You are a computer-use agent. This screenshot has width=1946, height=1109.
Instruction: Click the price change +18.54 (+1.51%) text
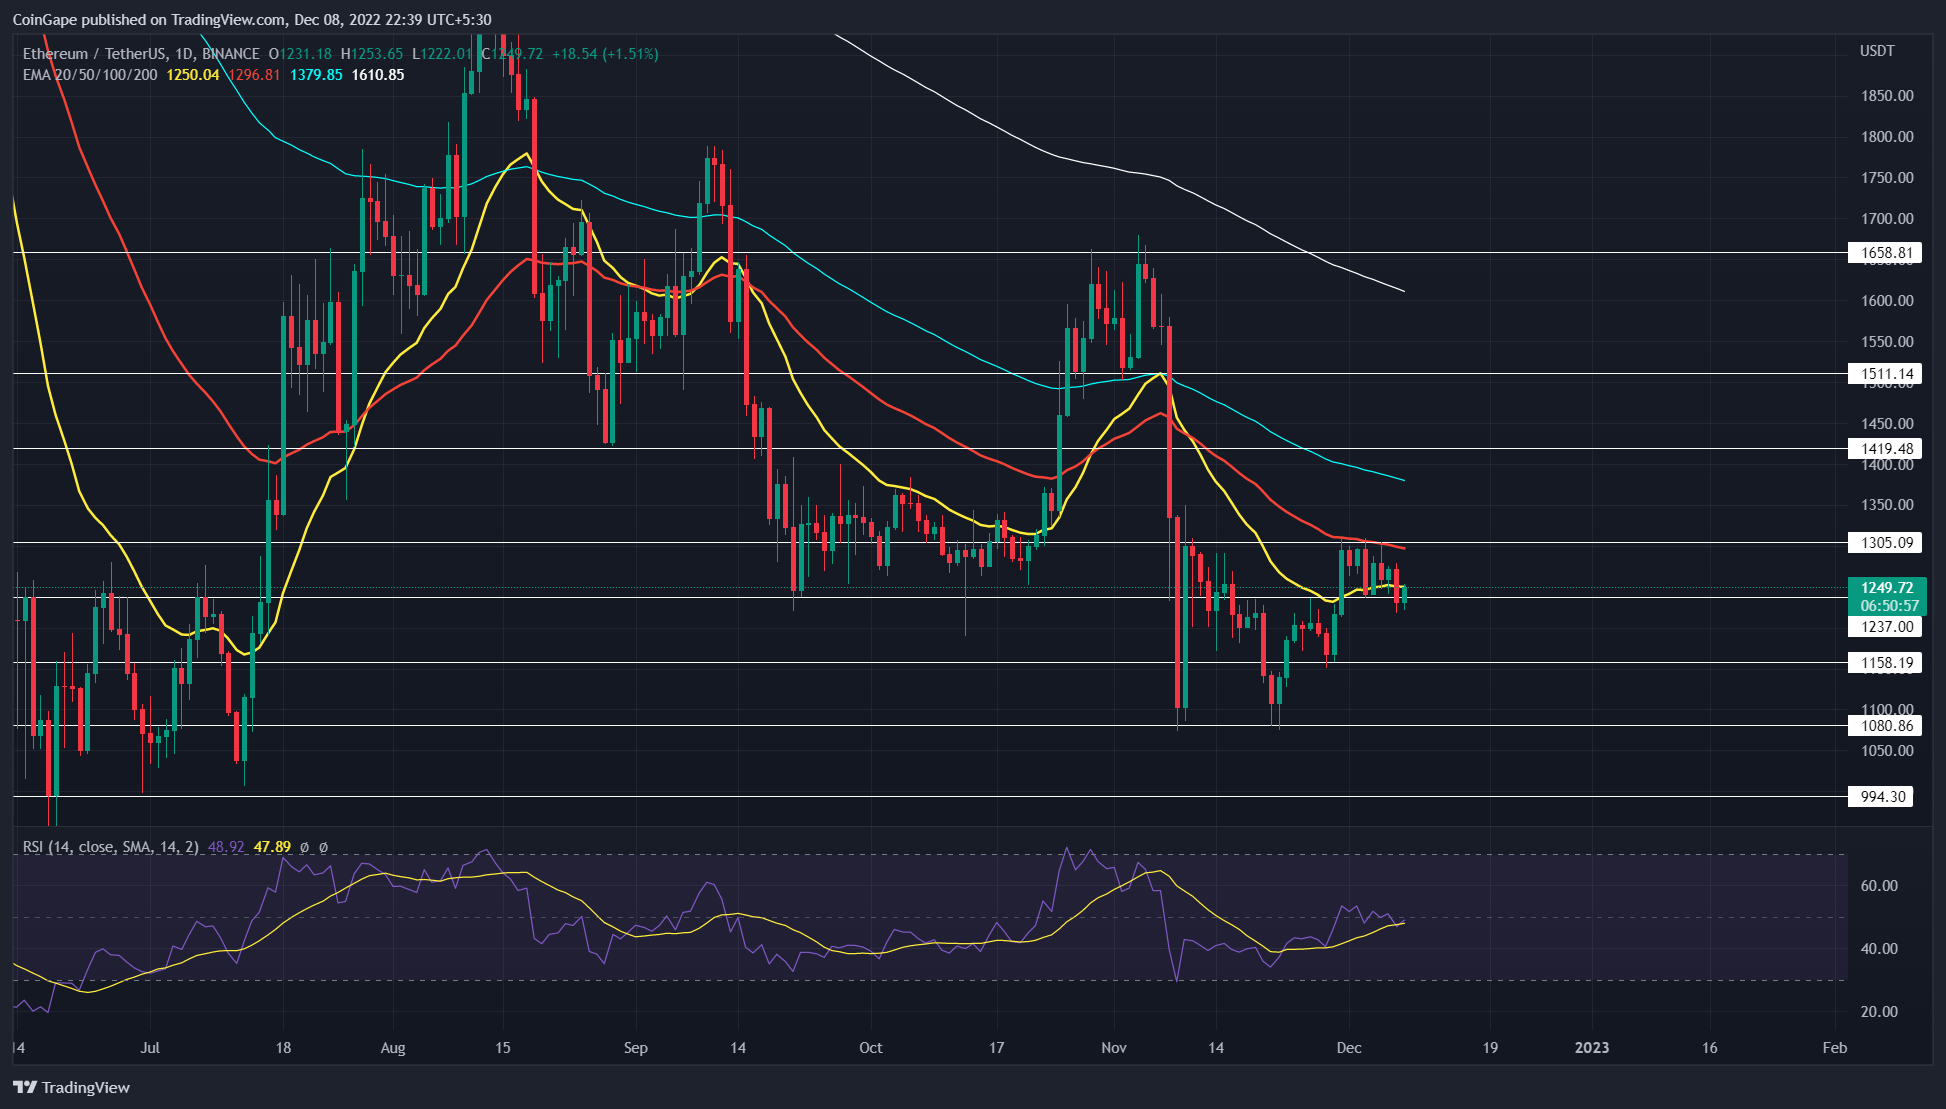(x=605, y=54)
